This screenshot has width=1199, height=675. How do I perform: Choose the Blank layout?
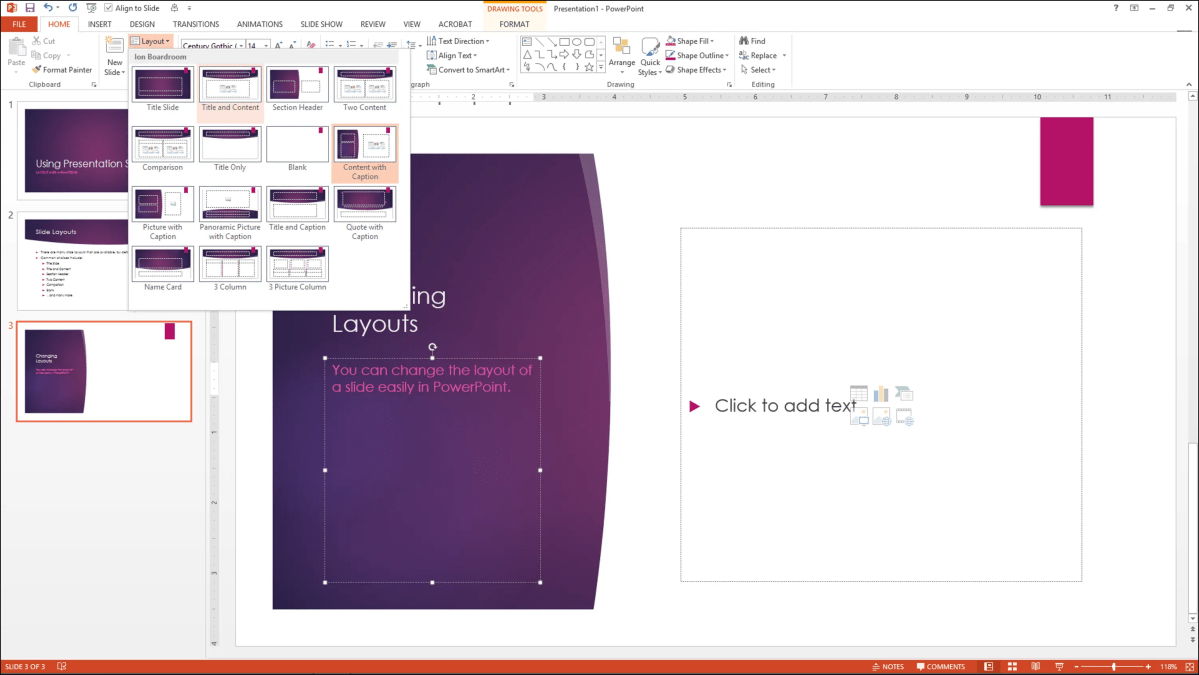coord(297,149)
